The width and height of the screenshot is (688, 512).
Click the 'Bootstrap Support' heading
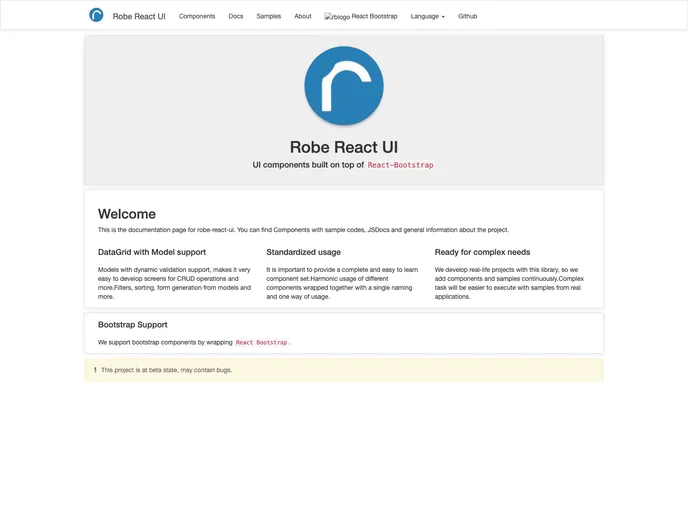[133, 325]
